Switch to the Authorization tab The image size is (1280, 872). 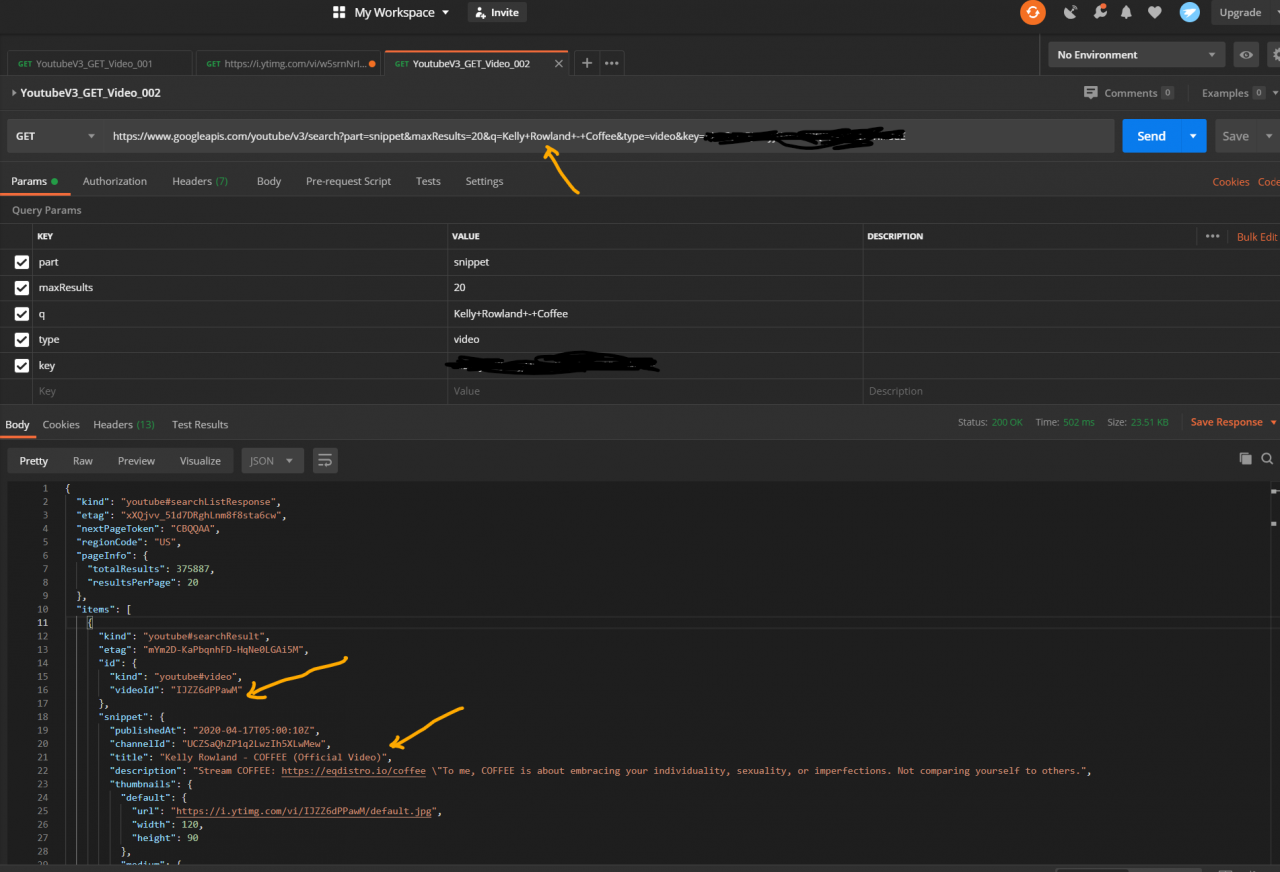[x=114, y=182]
